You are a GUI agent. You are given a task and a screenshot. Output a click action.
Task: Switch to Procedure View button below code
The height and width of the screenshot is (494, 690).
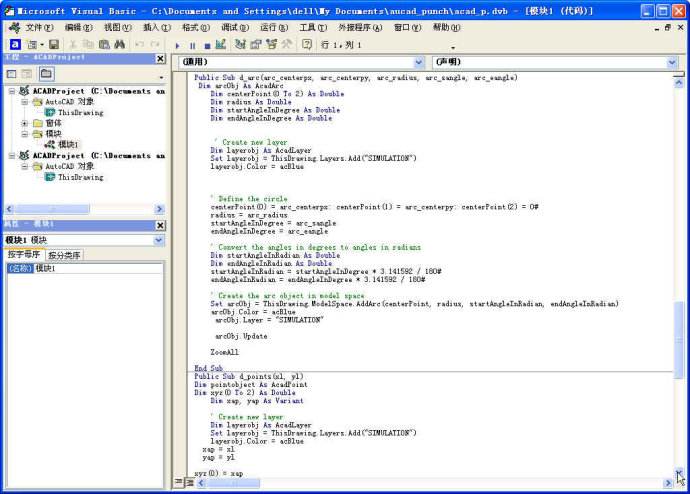point(179,482)
